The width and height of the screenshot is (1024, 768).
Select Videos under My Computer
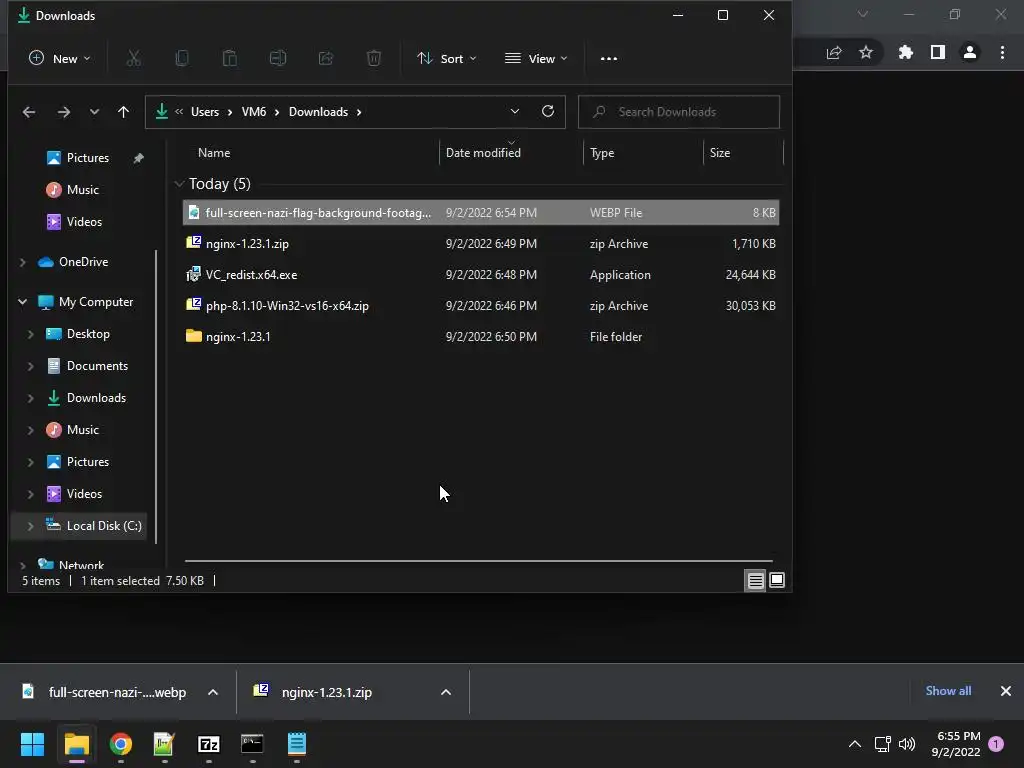[84, 494]
